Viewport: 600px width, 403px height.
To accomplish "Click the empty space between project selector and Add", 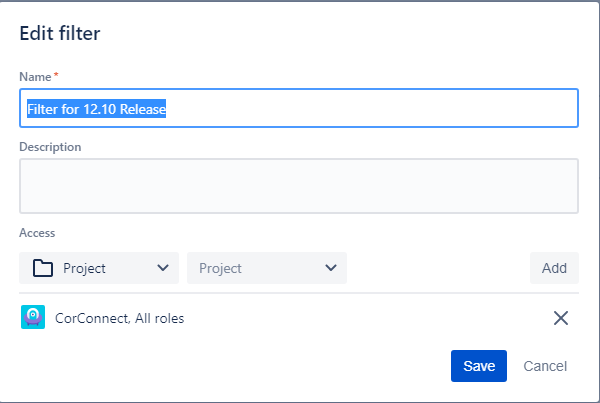I will (438, 268).
